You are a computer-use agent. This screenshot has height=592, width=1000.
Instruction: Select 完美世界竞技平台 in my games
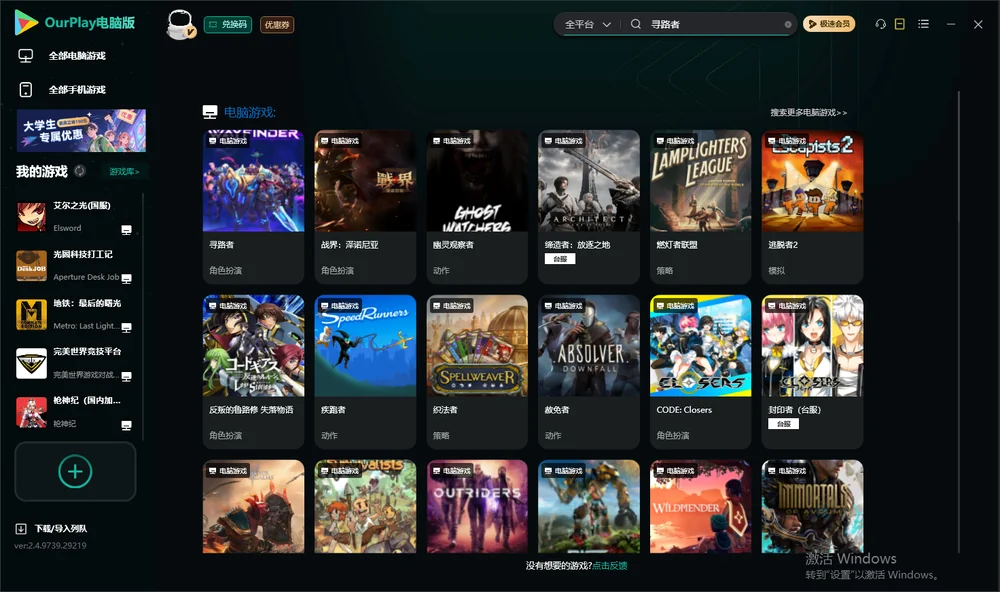click(75, 363)
